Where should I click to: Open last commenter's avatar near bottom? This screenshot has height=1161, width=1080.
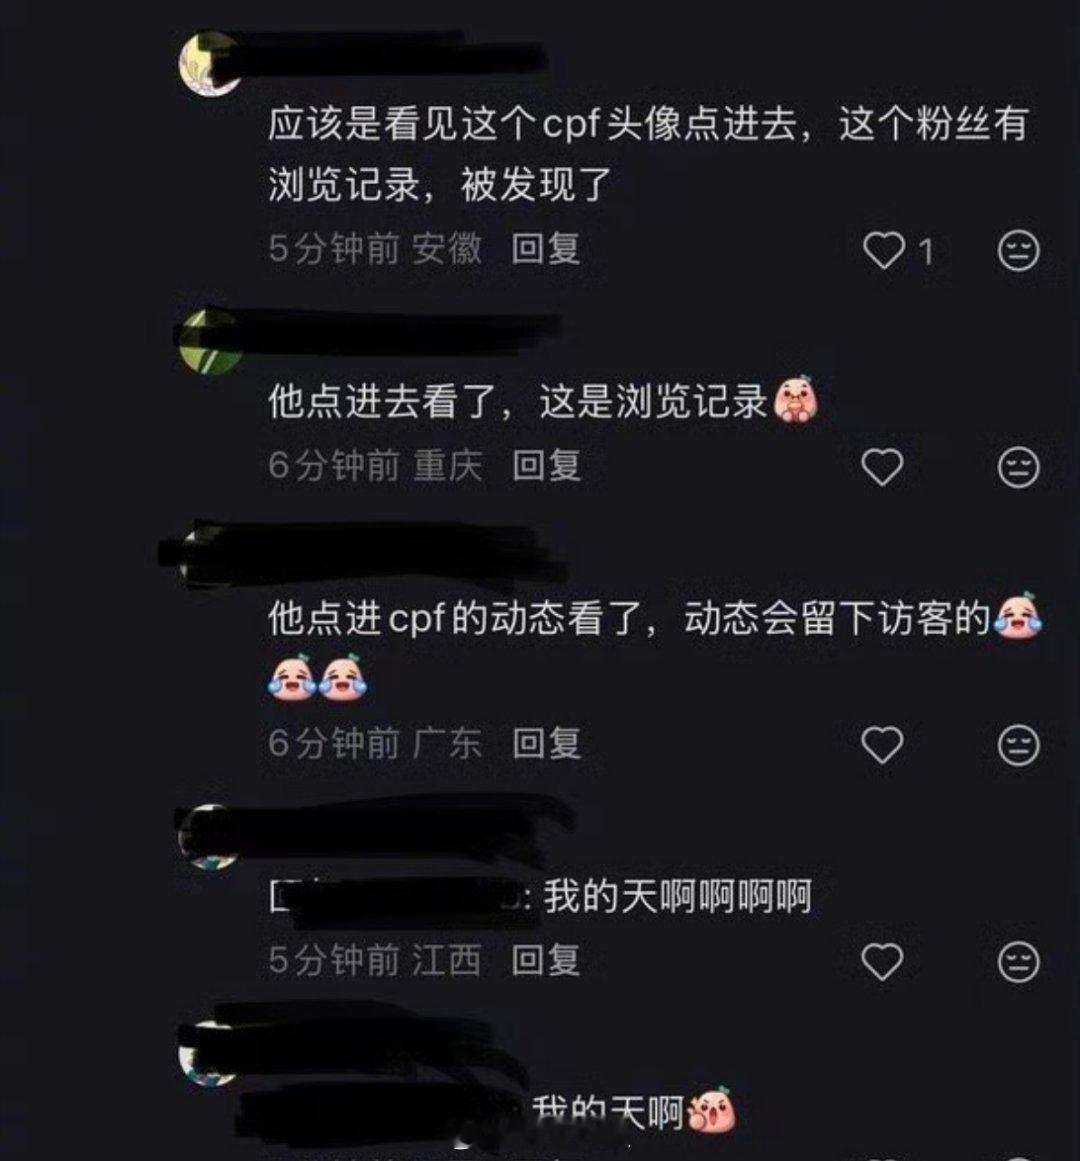click(208, 1054)
